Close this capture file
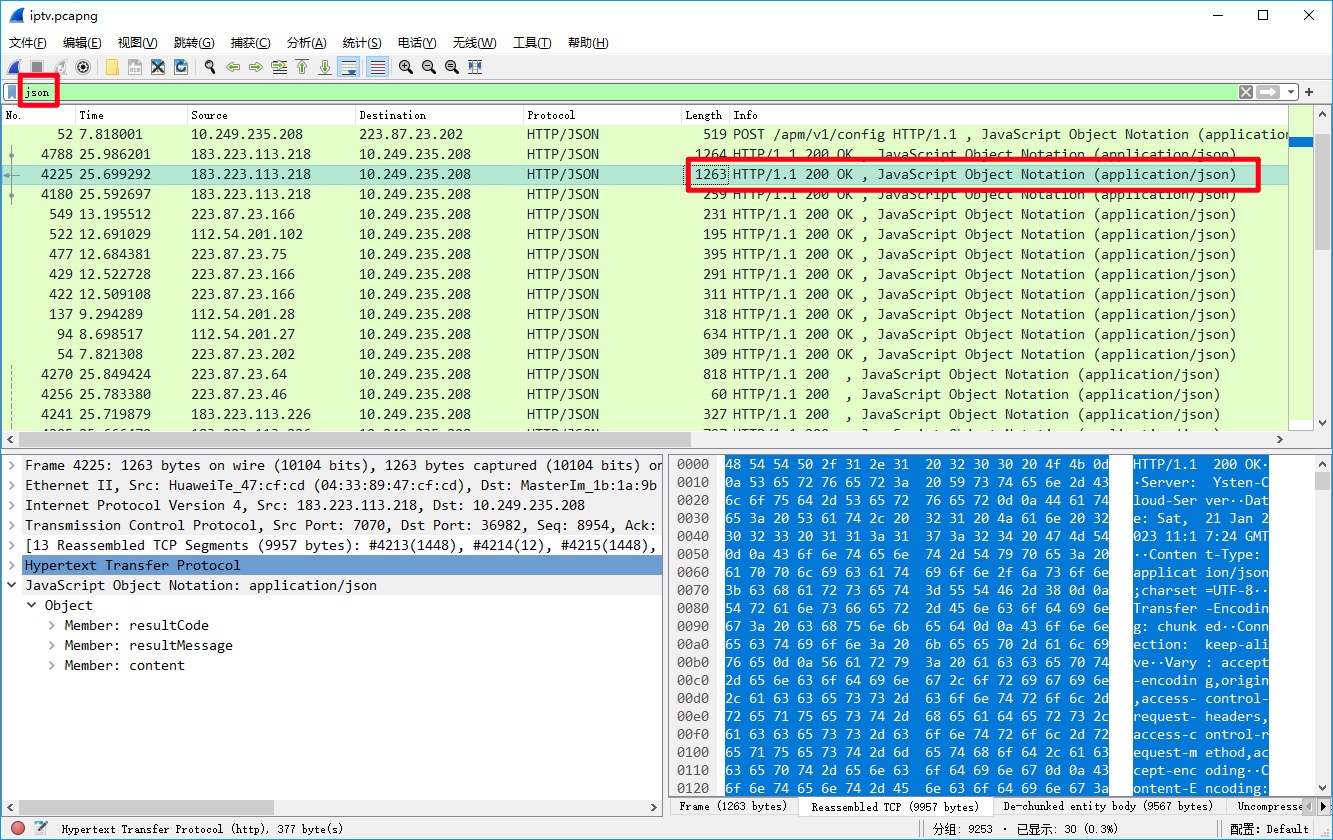Viewport: 1333px width, 840px height. [158, 67]
